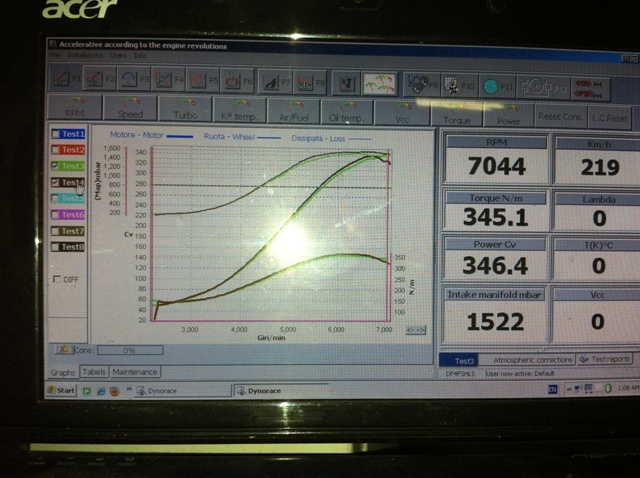Select the Air/Fuel gauge button
The height and width of the screenshot is (478, 640).
point(293,111)
